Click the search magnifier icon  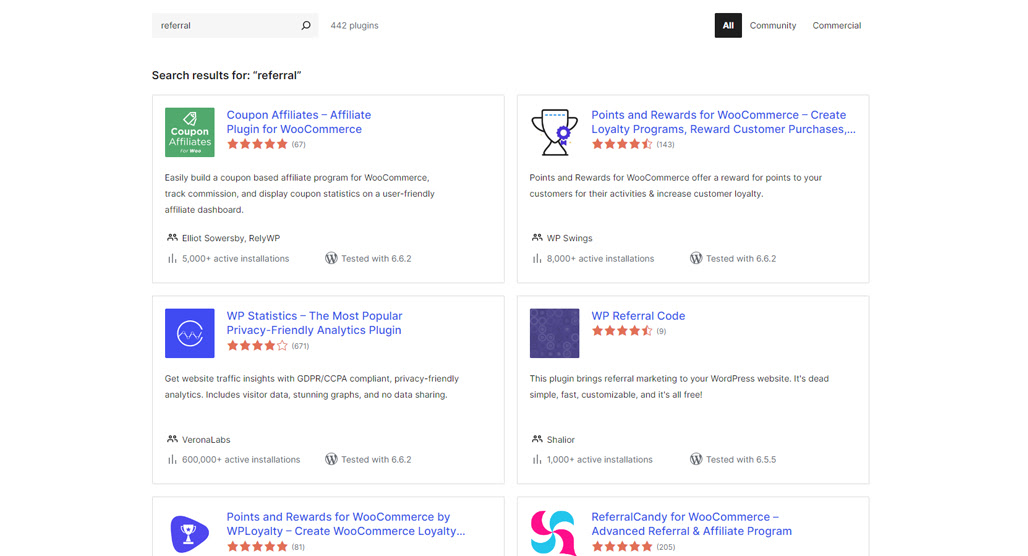[x=306, y=26]
